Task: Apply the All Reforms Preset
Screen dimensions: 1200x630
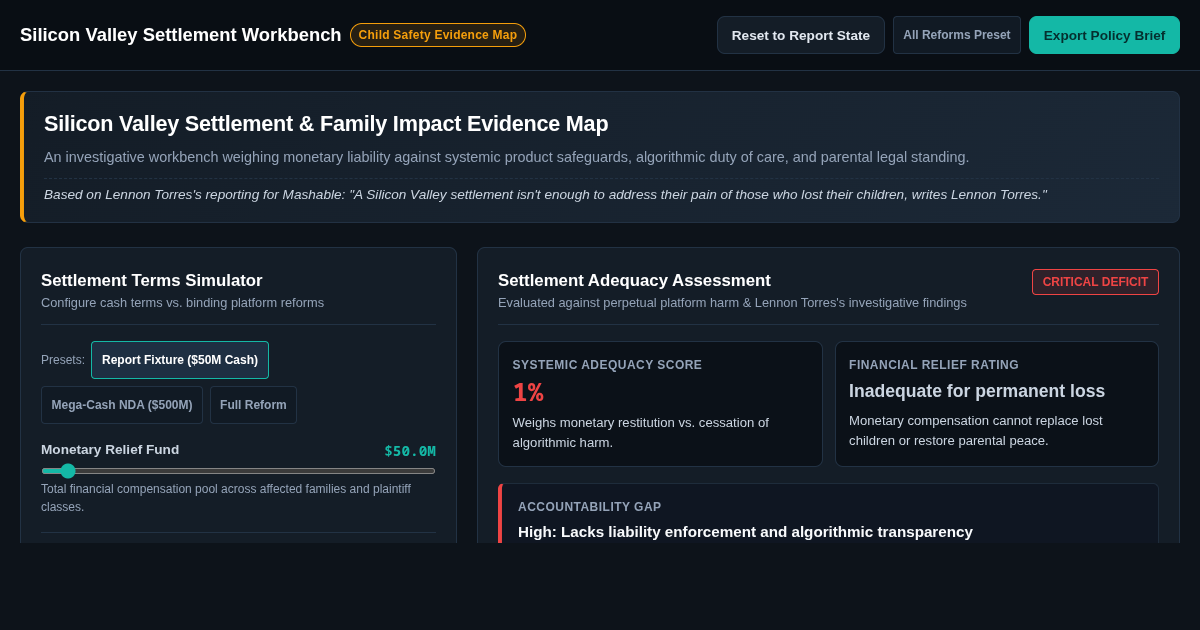Action: 957,35
